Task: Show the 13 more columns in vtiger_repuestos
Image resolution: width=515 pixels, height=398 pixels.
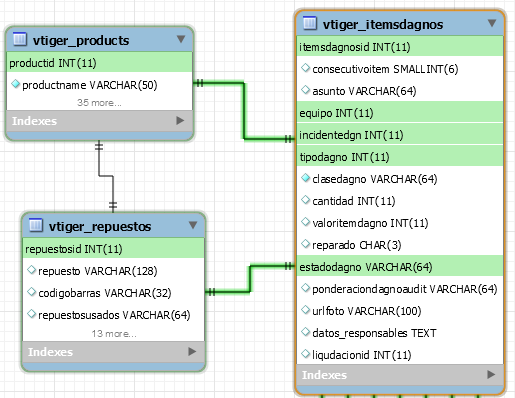Action: (114, 333)
